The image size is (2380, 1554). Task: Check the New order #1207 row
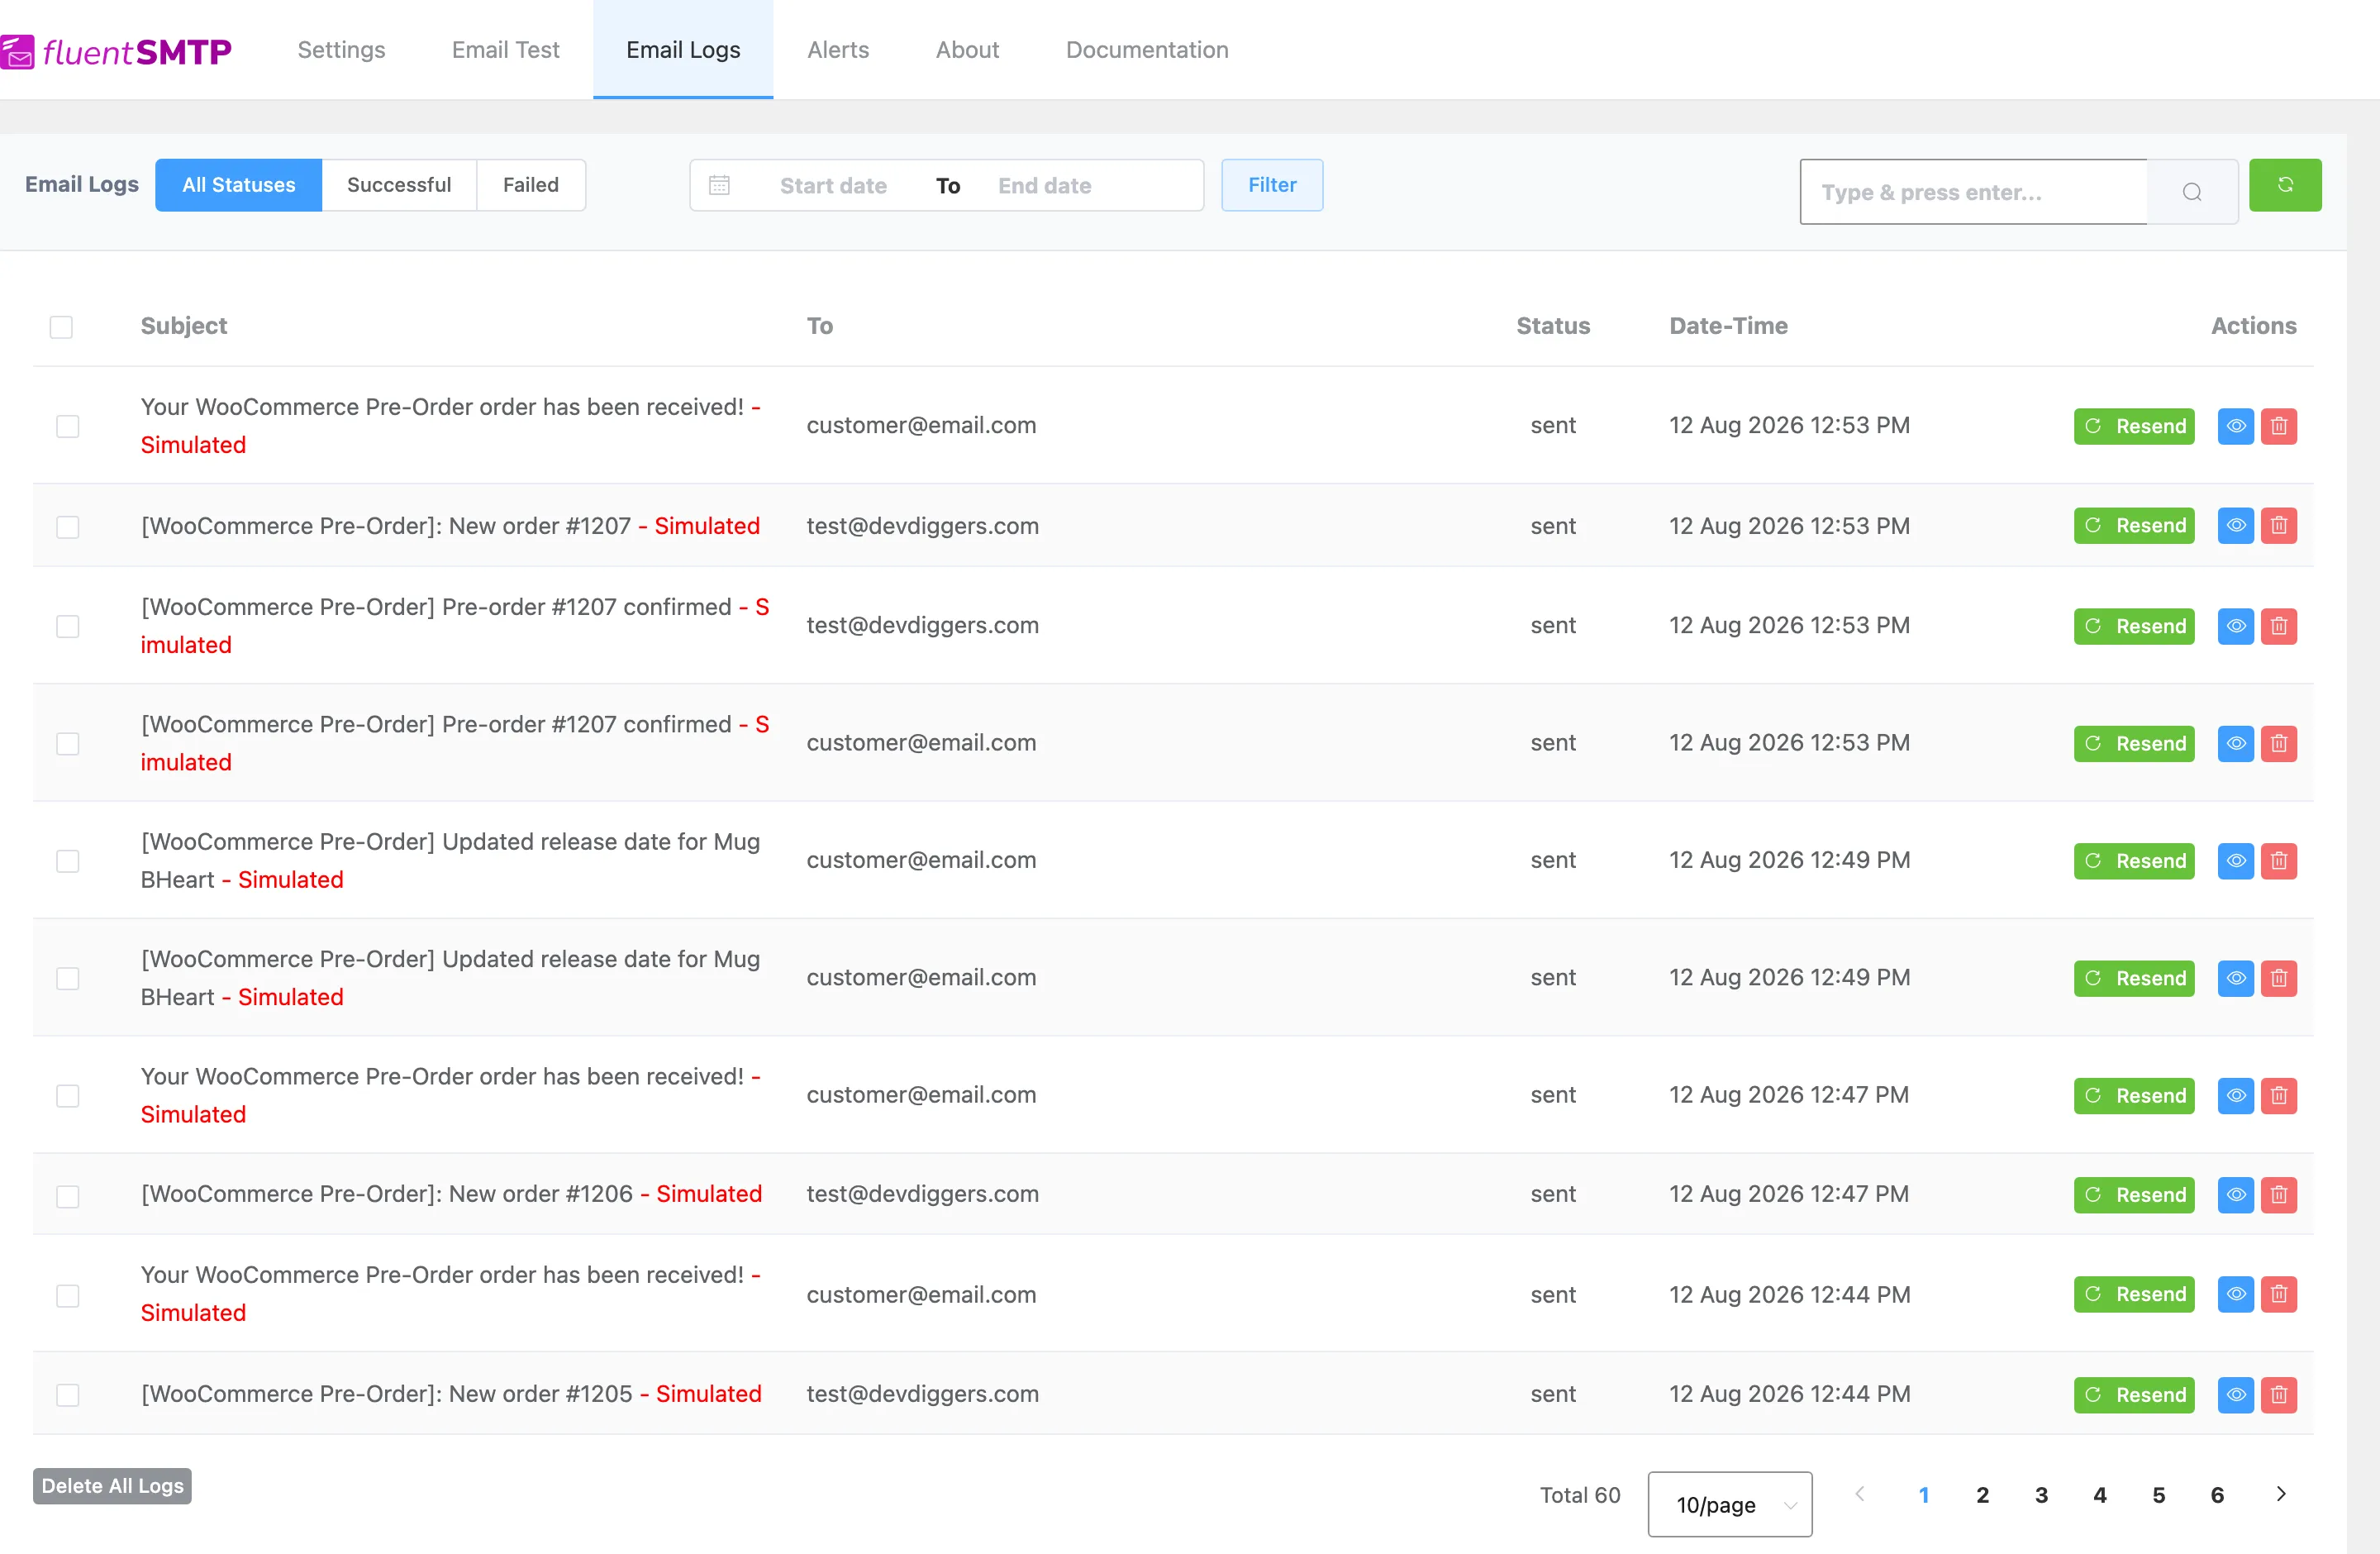tap(67, 526)
